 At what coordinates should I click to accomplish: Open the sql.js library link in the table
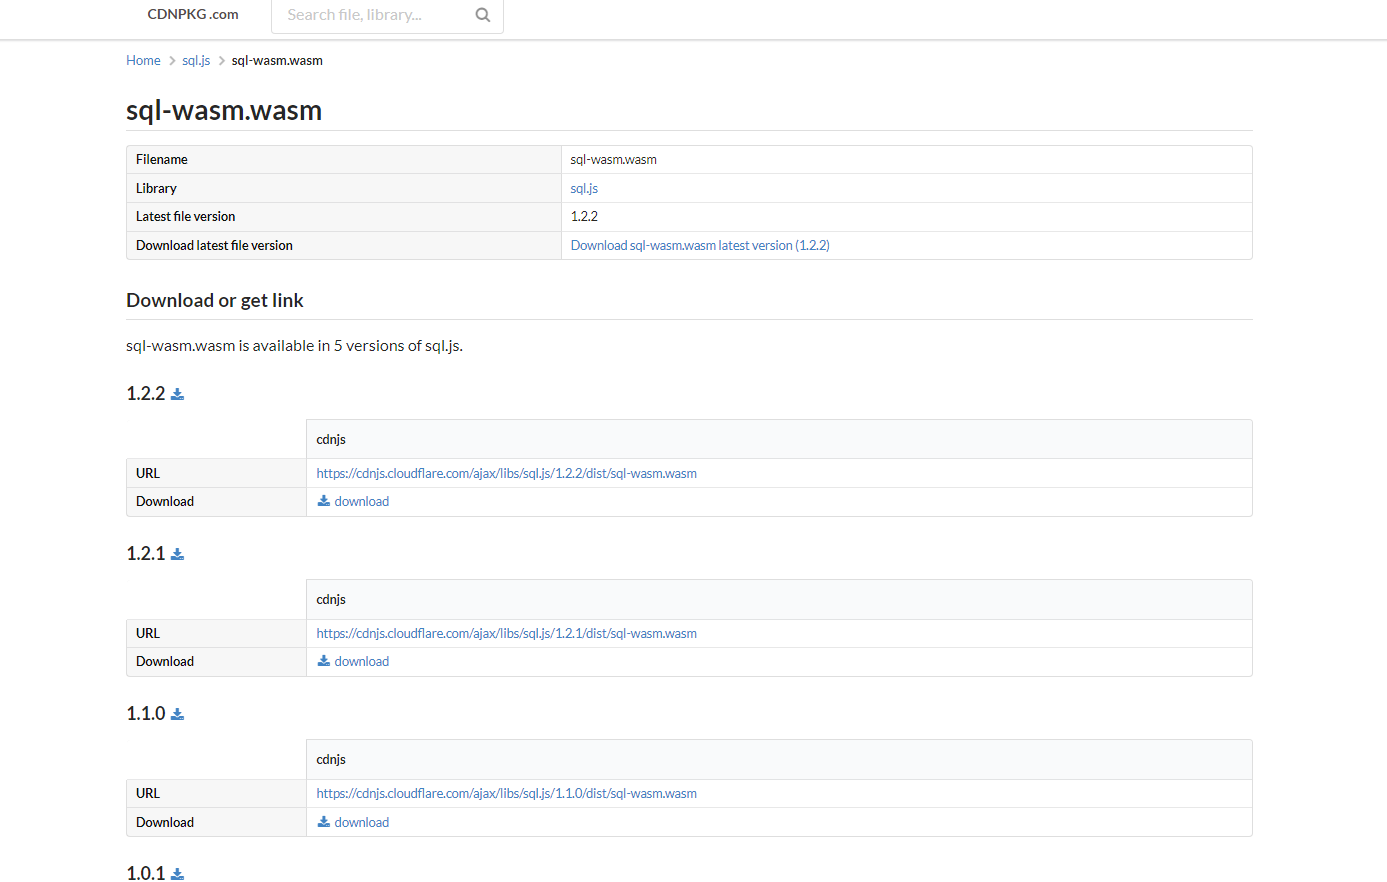tap(583, 188)
